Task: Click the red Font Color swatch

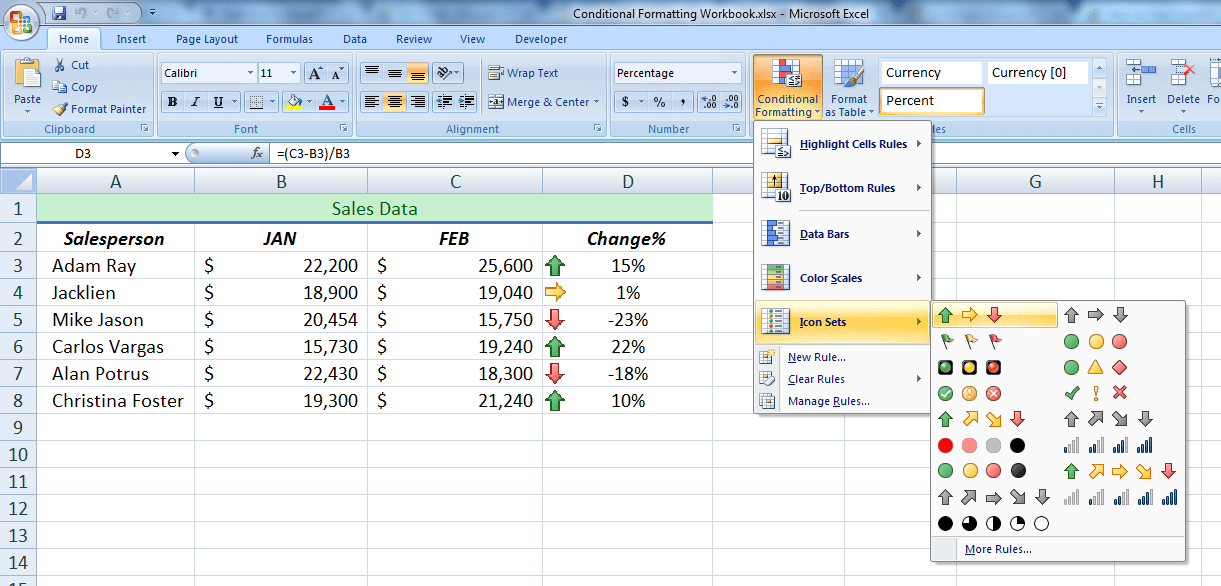Action: 327,107
